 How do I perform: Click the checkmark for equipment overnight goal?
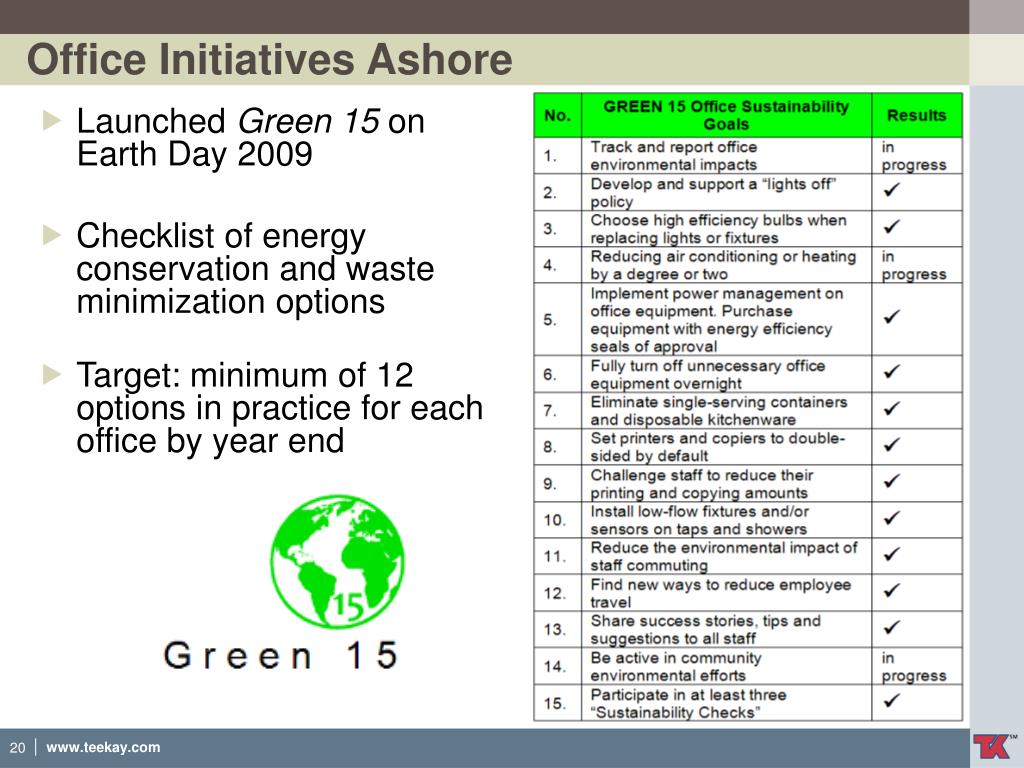891,372
